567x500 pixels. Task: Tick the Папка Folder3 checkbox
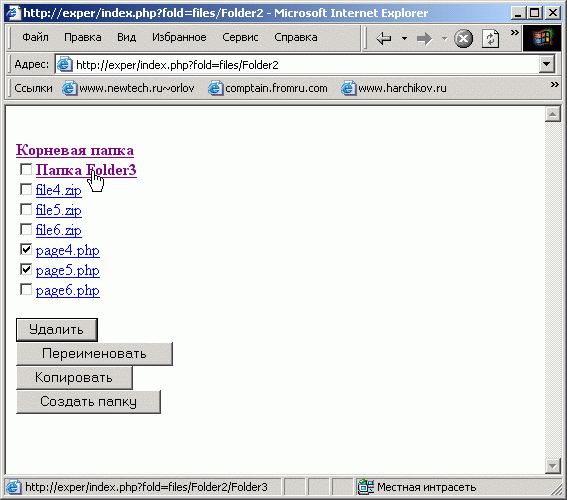[26, 169]
